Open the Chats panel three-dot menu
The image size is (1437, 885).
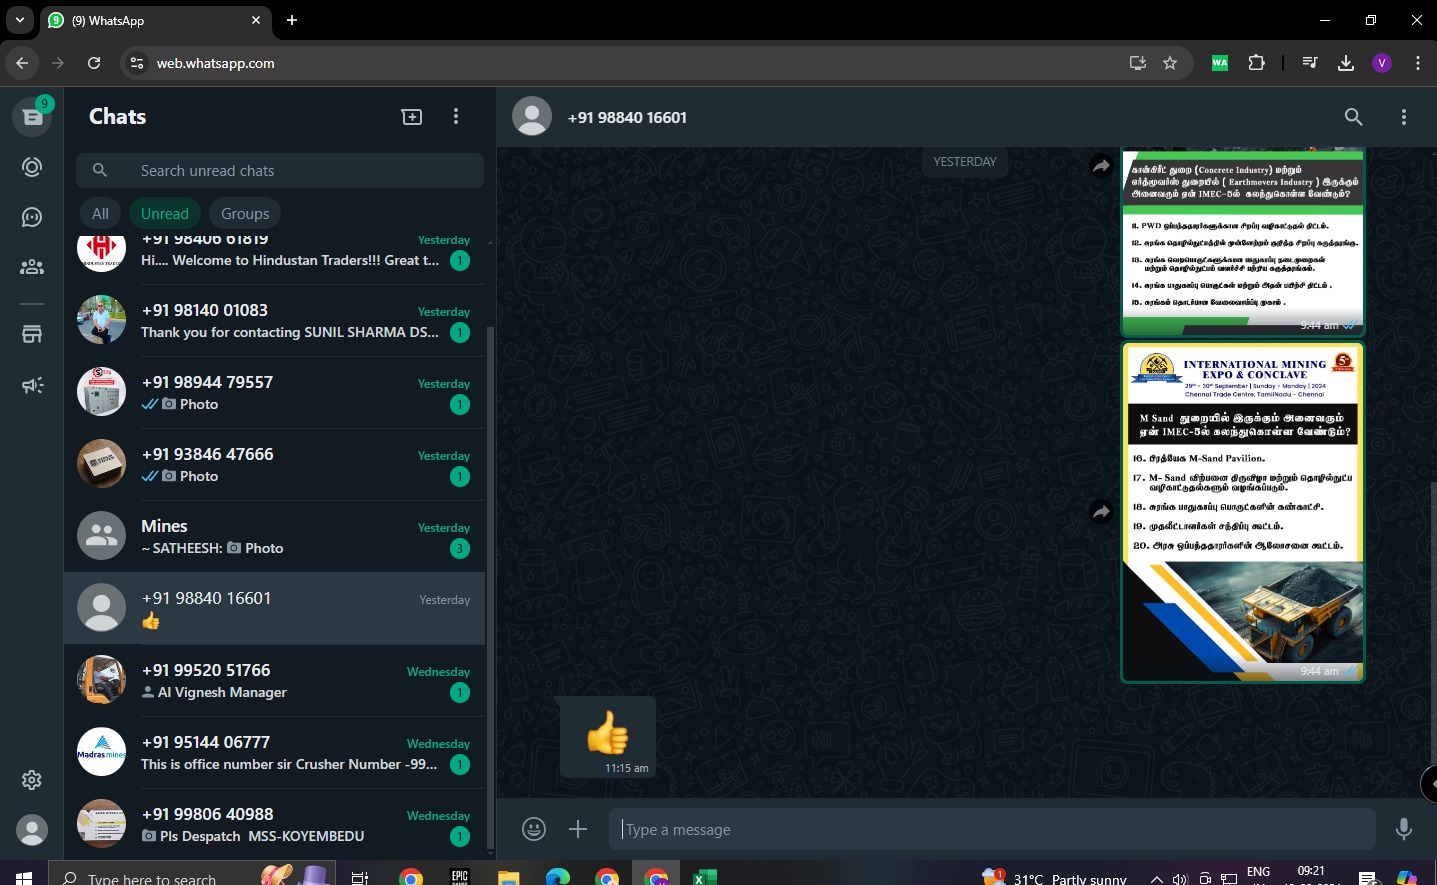456,117
